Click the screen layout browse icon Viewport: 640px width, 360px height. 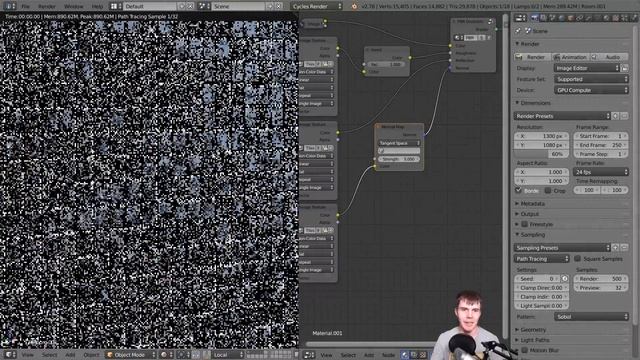pos(116,7)
